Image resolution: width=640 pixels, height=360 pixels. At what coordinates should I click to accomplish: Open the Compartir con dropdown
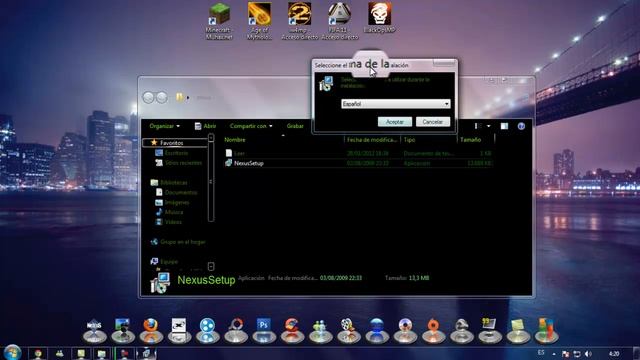251,126
